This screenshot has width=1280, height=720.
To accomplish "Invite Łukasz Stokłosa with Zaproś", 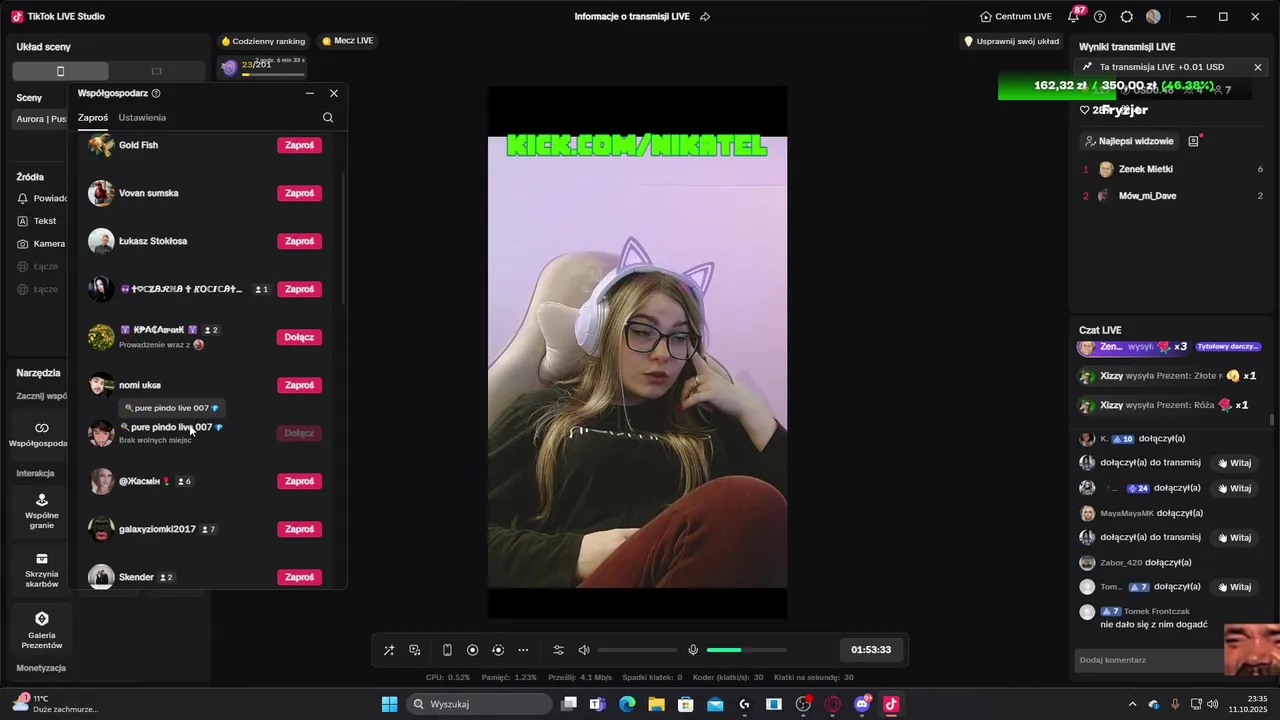I will 299,241.
